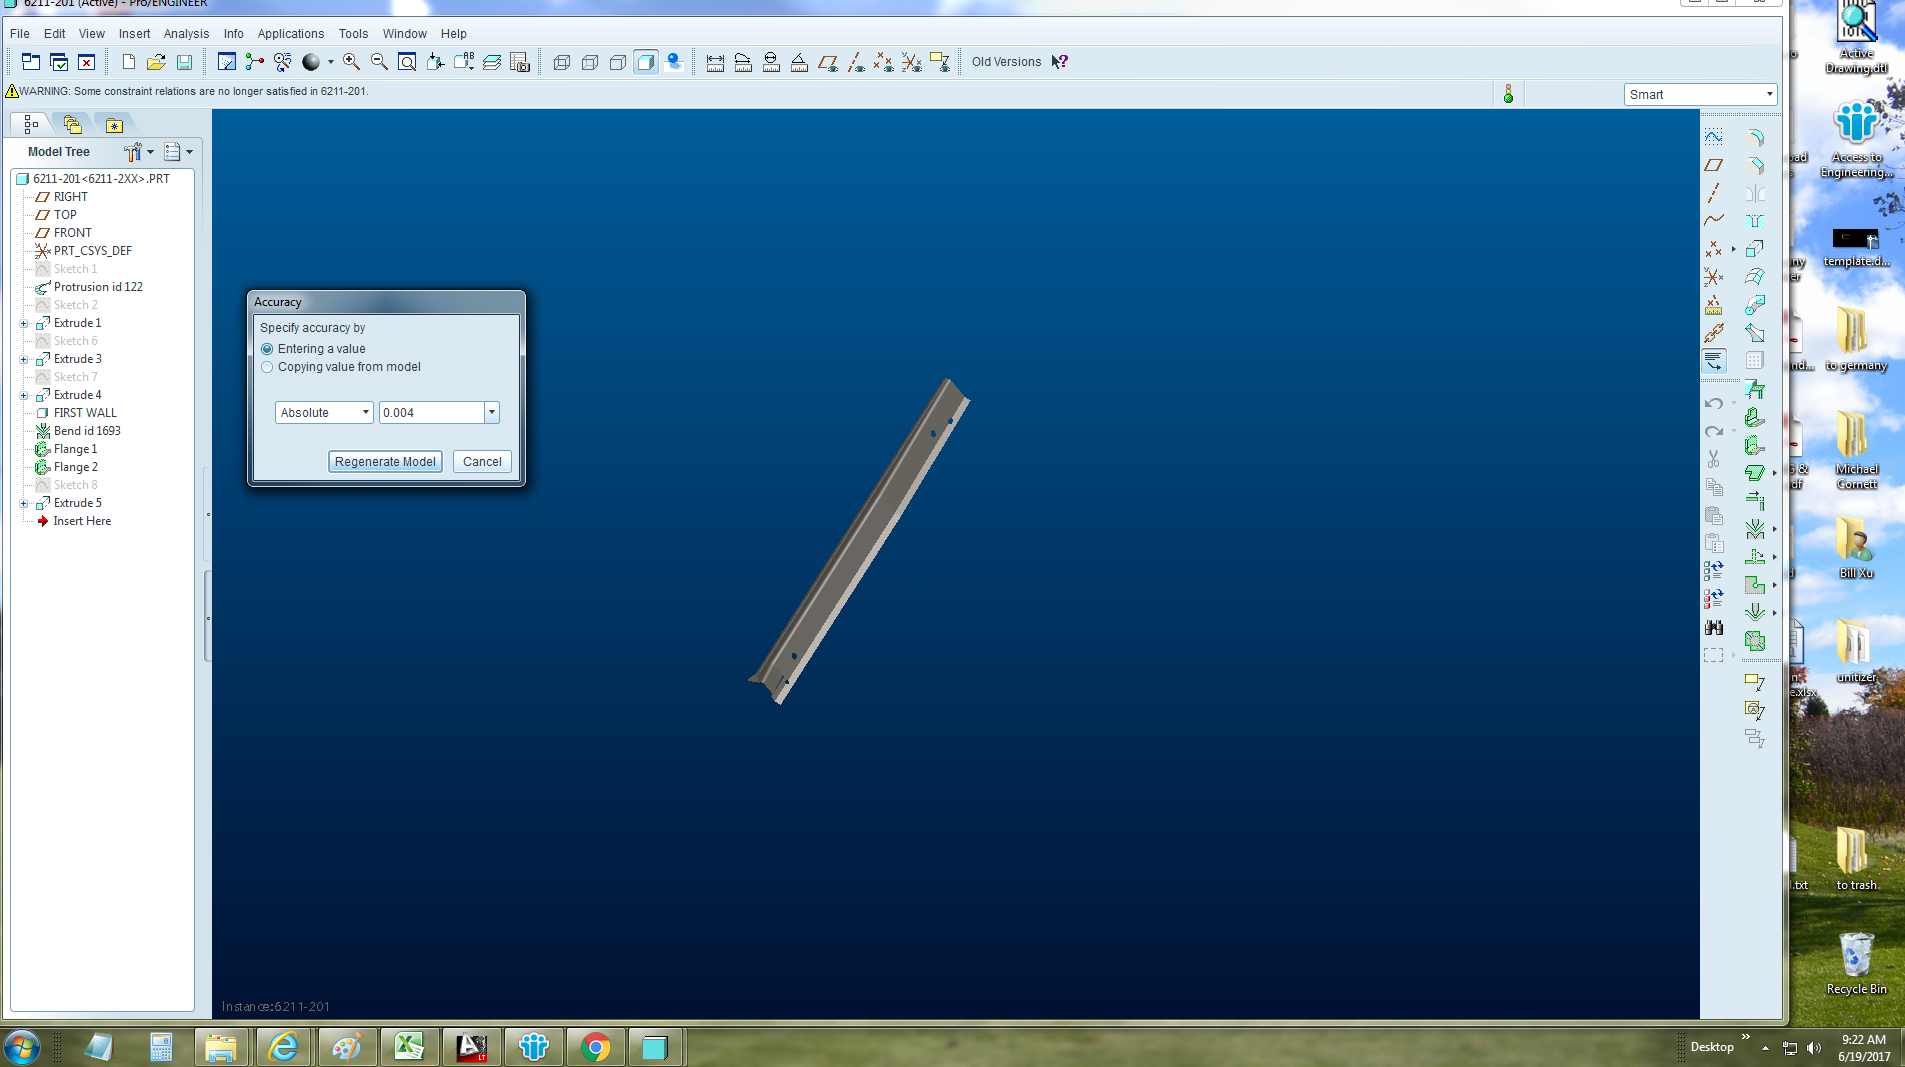Toggle annotation element display icon
1905x1067 pixels.
tap(939, 62)
